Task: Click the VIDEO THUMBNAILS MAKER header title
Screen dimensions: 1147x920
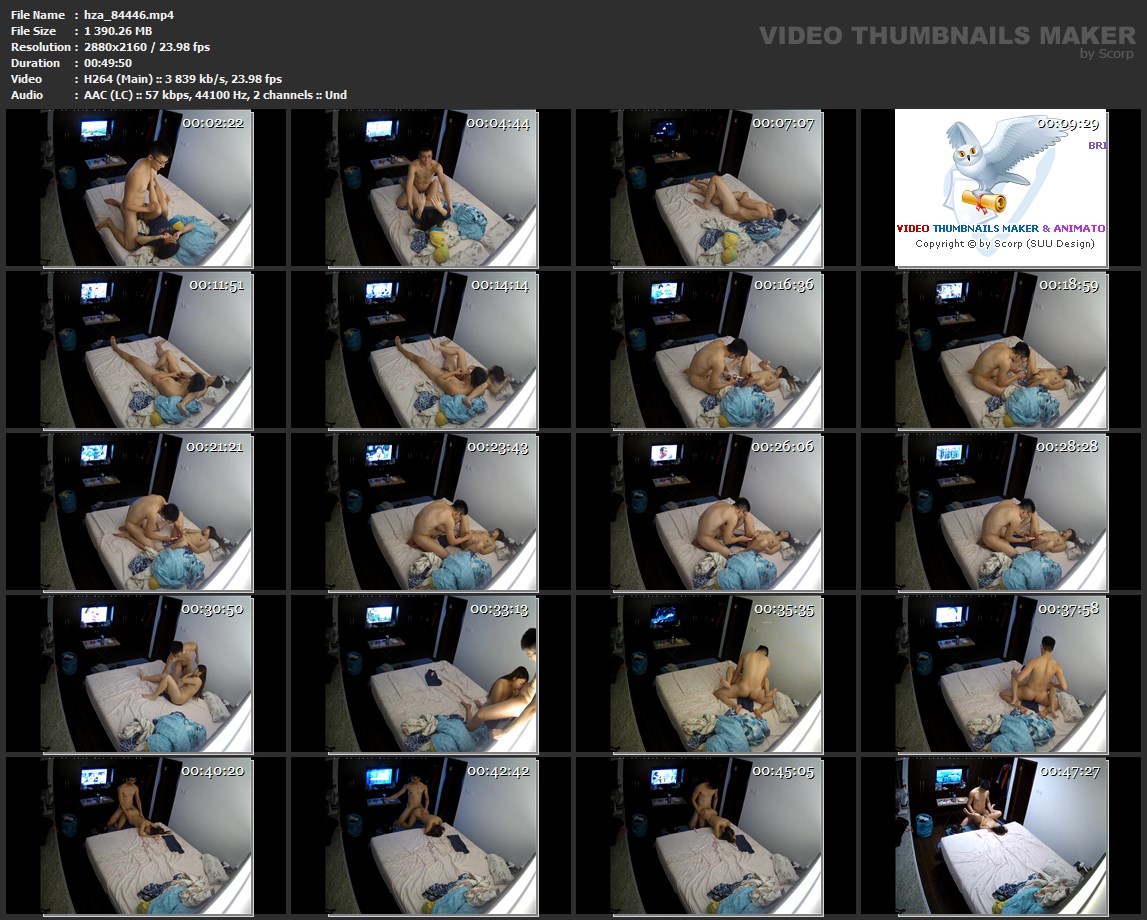Action: point(947,35)
